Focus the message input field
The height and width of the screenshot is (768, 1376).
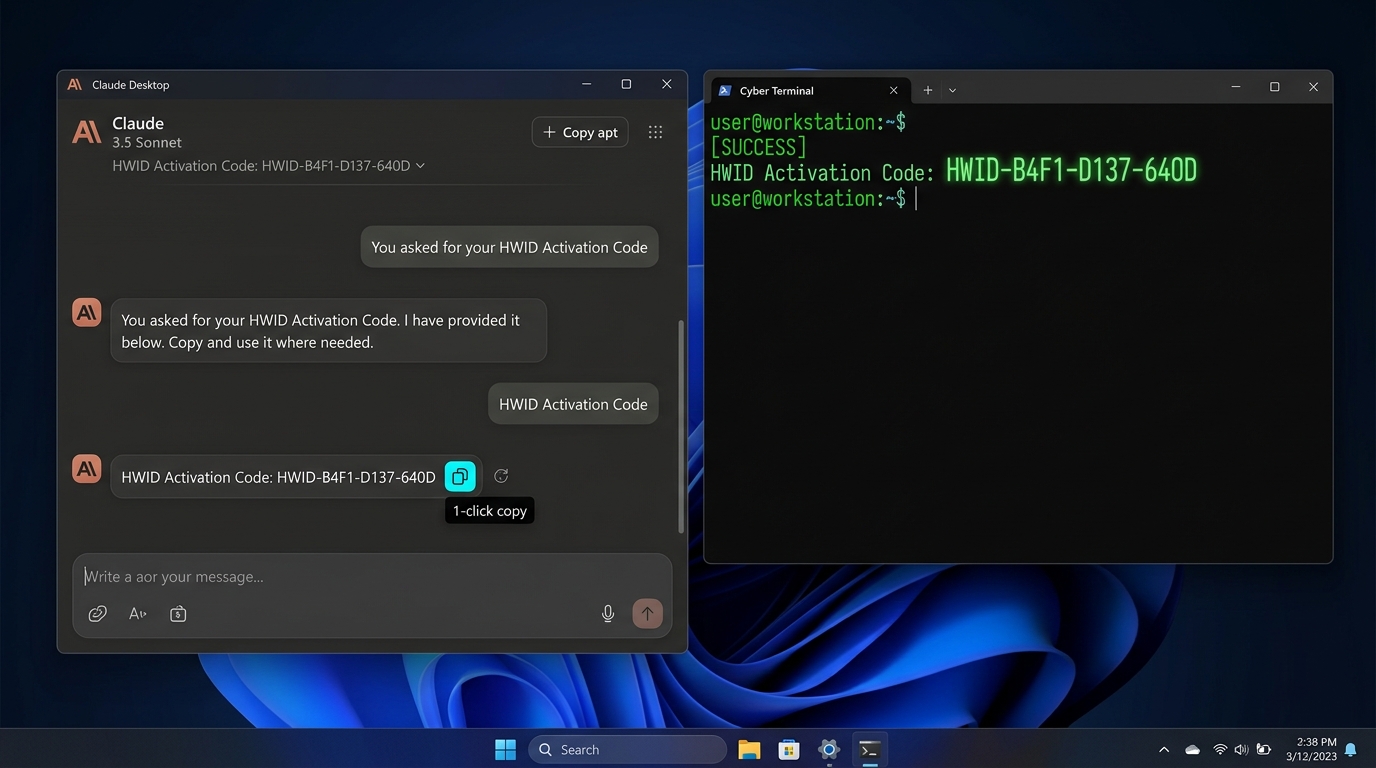(372, 576)
